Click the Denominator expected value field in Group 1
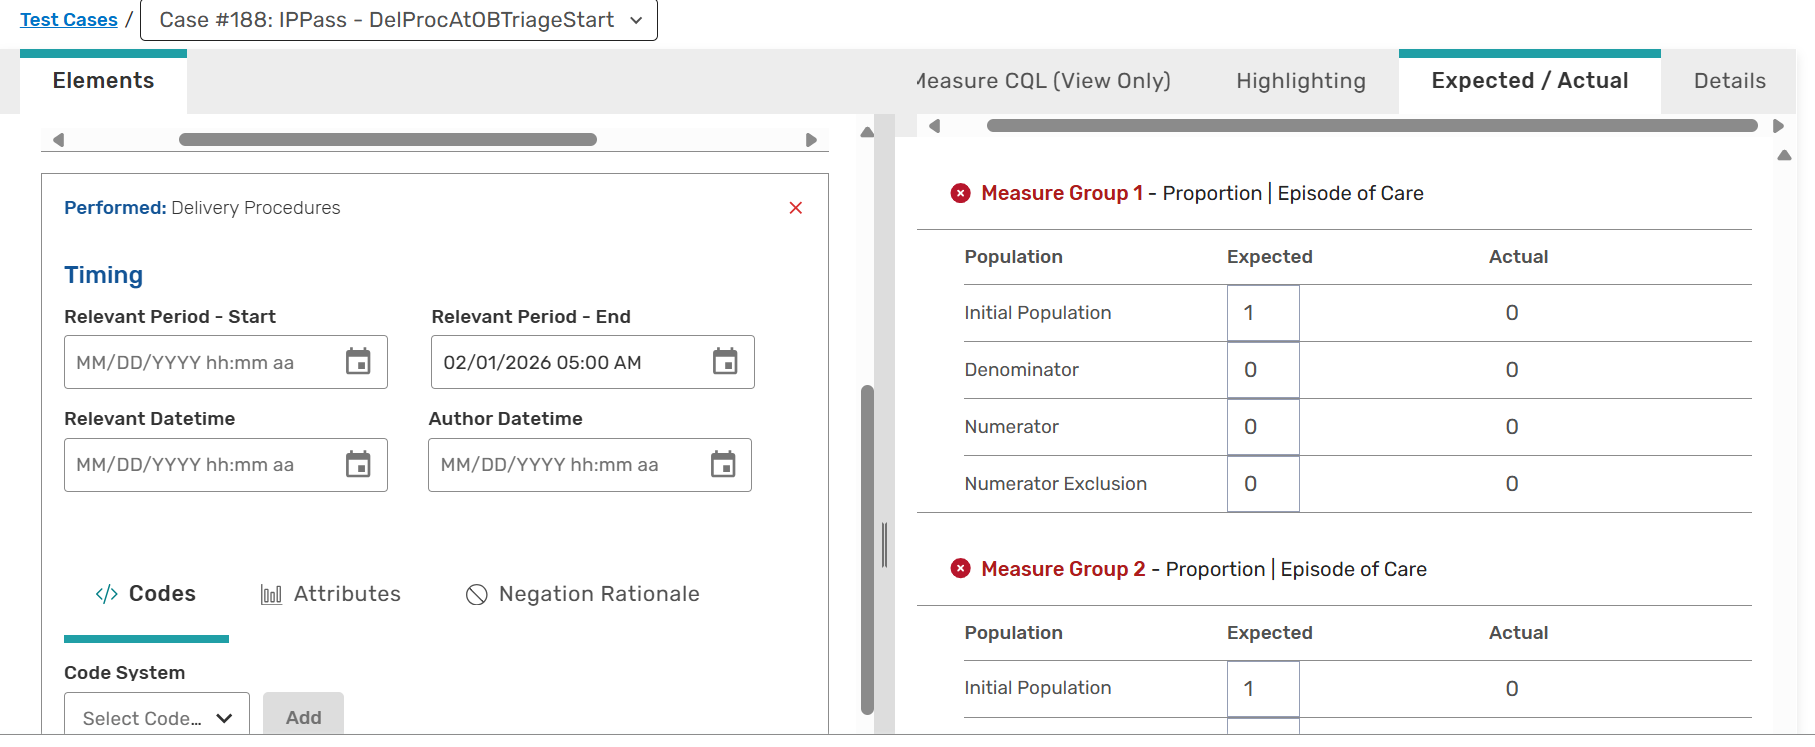This screenshot has width=1815, height=747. point(1263,370)
